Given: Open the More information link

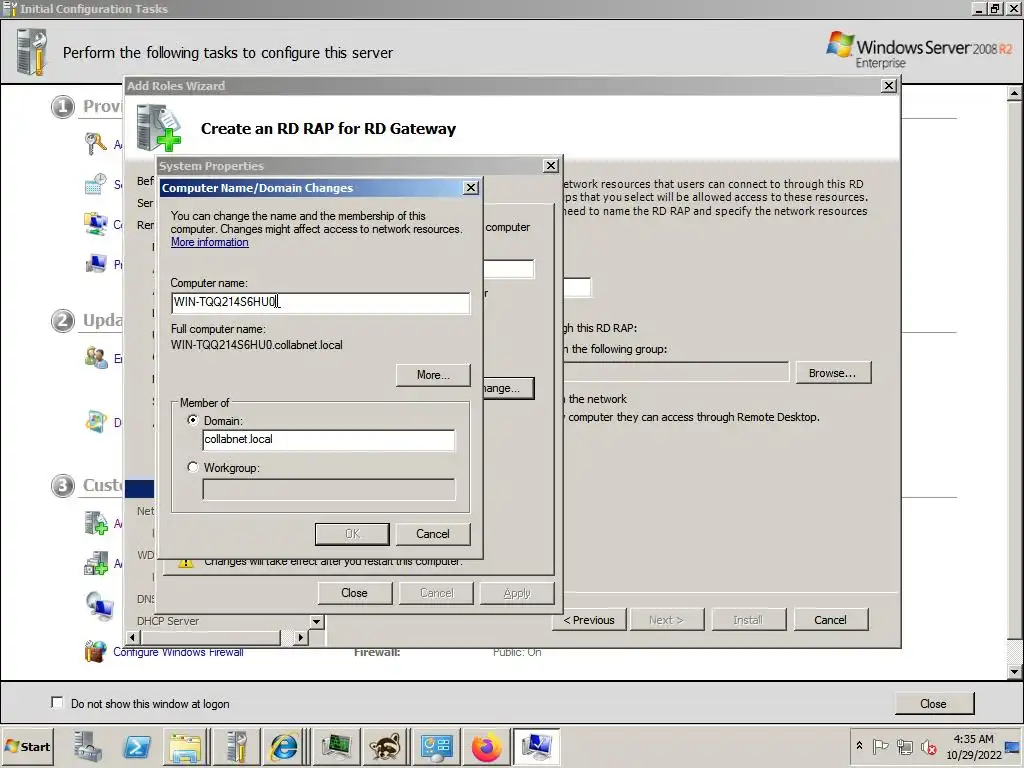Looking at the screenshot, I should click(x=210, y=242).
